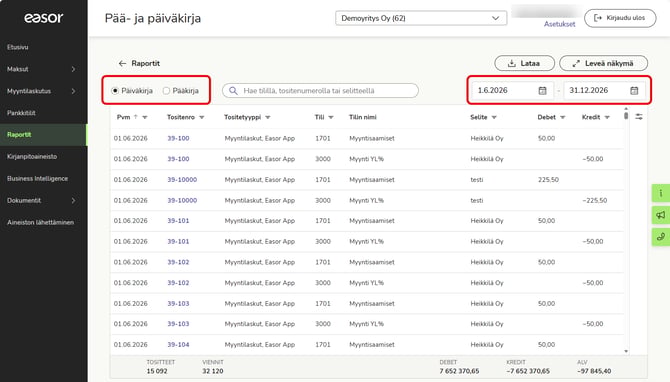Open the Debet column filter dropdown
Screen dimensions: 670x382
point(562,118)
